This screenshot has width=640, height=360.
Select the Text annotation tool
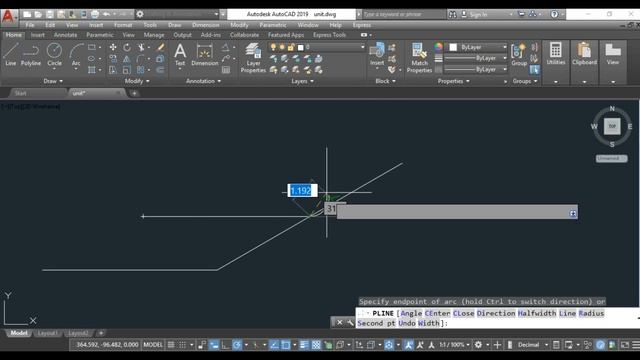pyautogui.click(x=180, y=55)
